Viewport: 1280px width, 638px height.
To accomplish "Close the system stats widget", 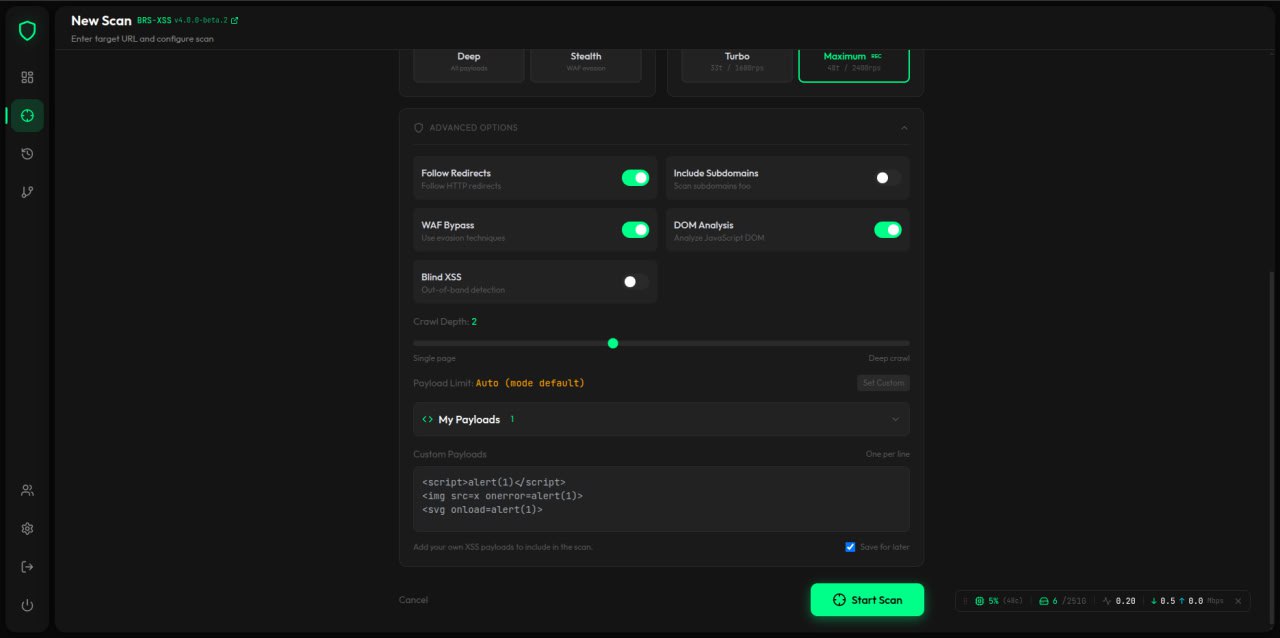I will click(x=1238, y=601).
